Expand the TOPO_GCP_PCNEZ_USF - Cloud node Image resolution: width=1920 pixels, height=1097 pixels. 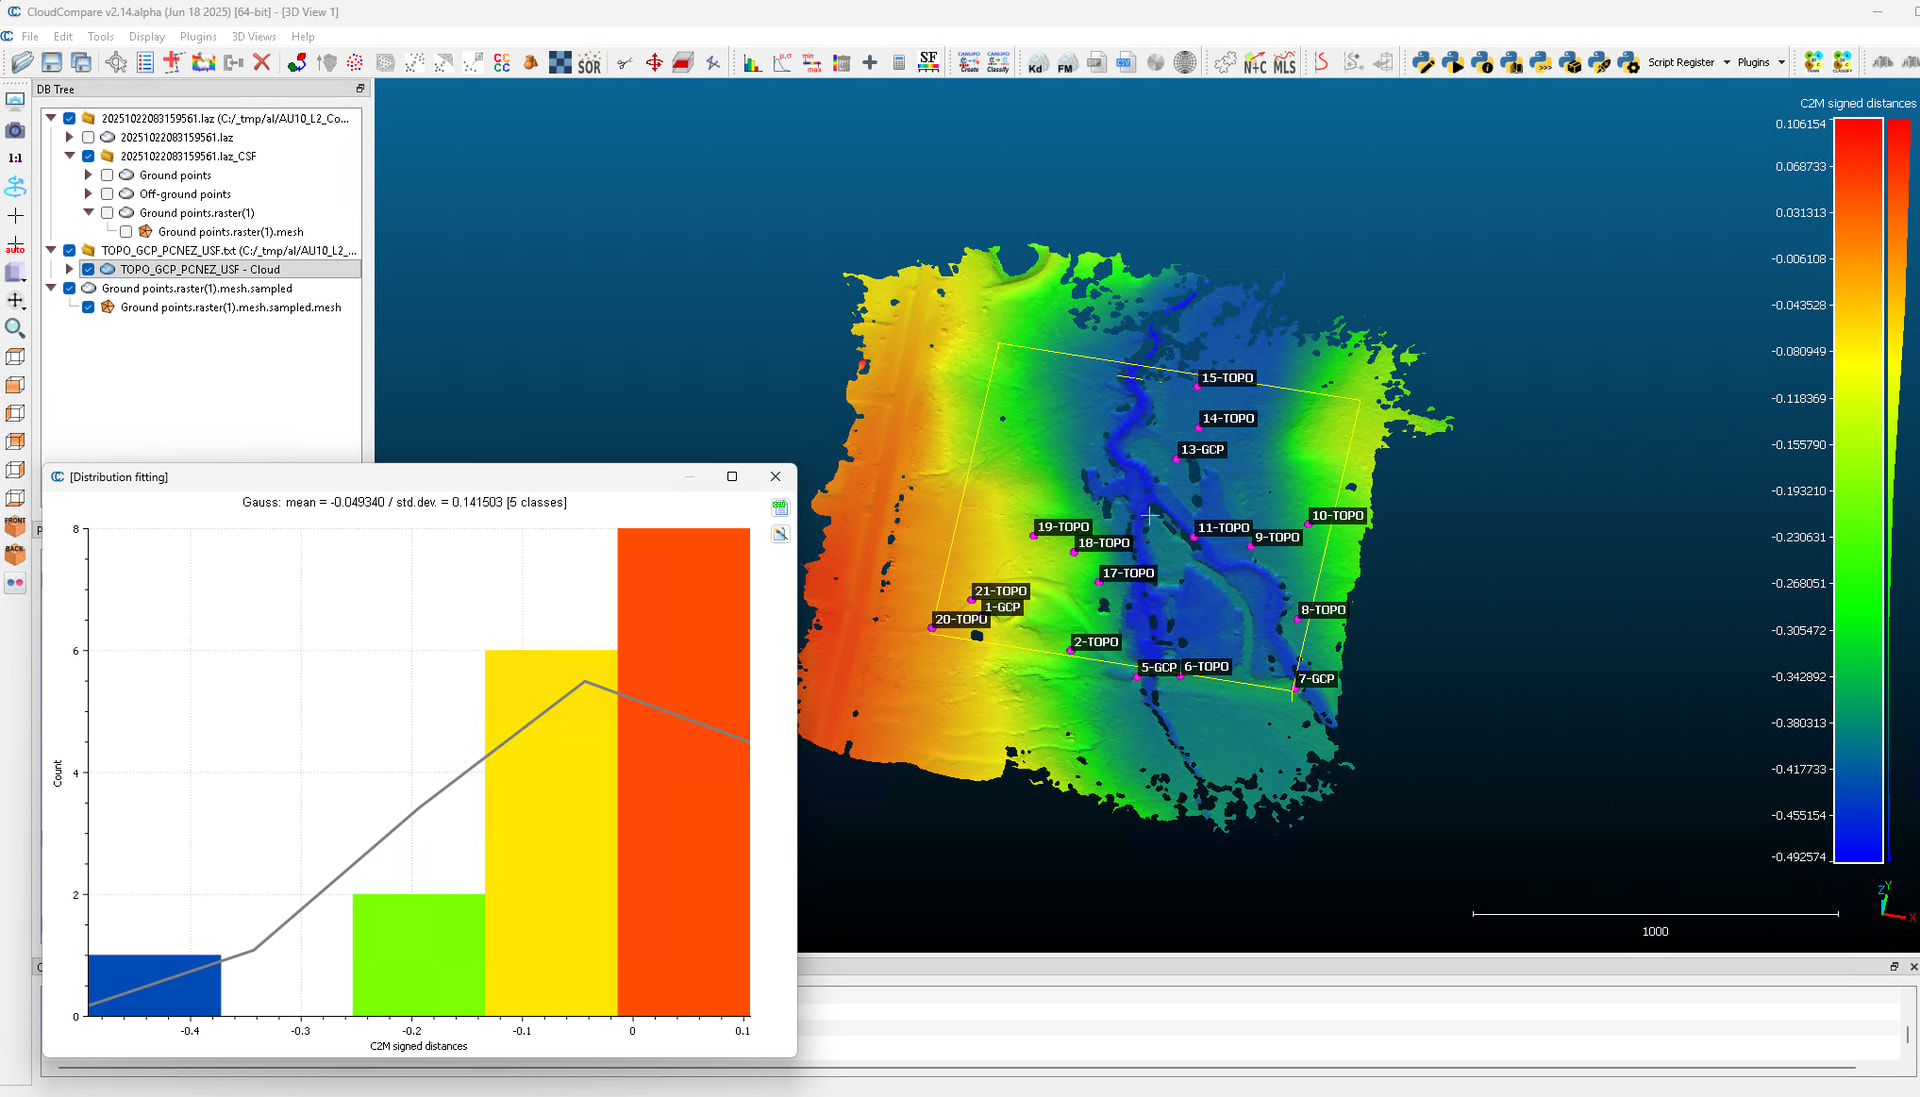click(70, 269)
